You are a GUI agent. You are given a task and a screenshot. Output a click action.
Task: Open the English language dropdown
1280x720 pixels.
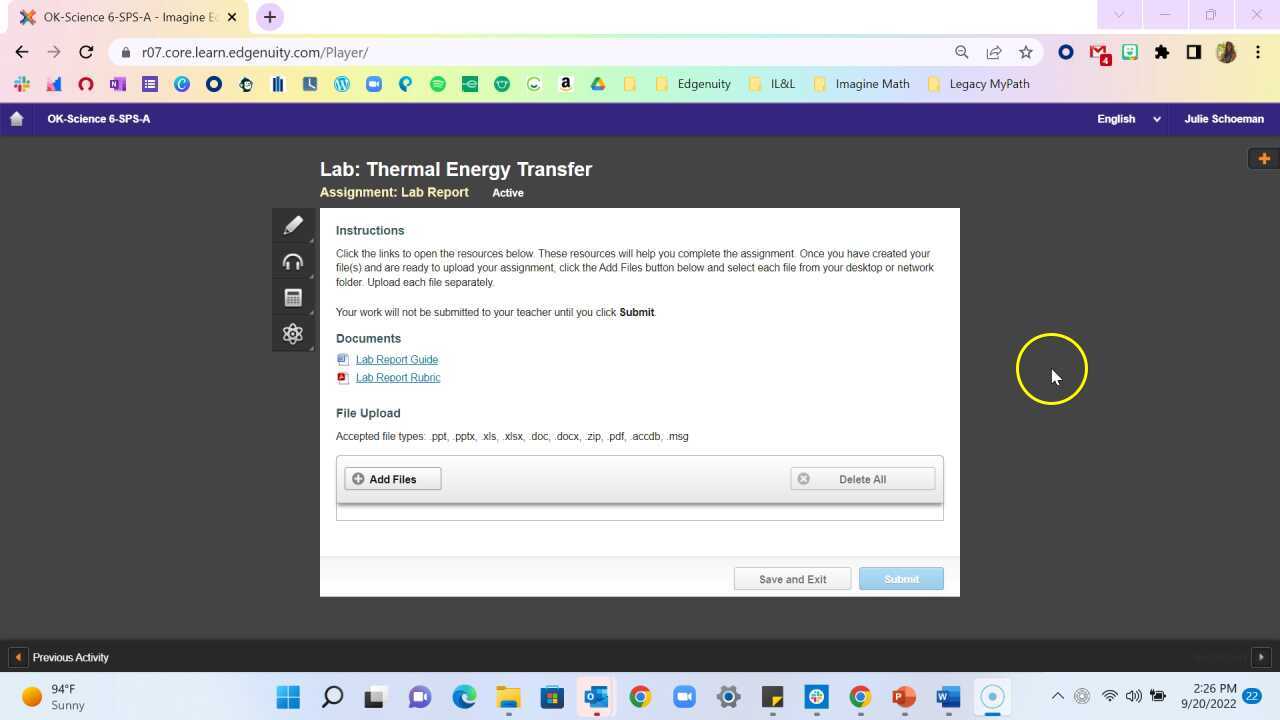(x=1129, y=119)
